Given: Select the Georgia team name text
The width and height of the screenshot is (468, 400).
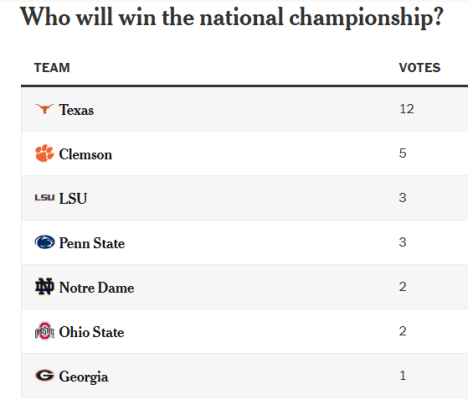Looking at the screenshot, I should tap(84, 377).
